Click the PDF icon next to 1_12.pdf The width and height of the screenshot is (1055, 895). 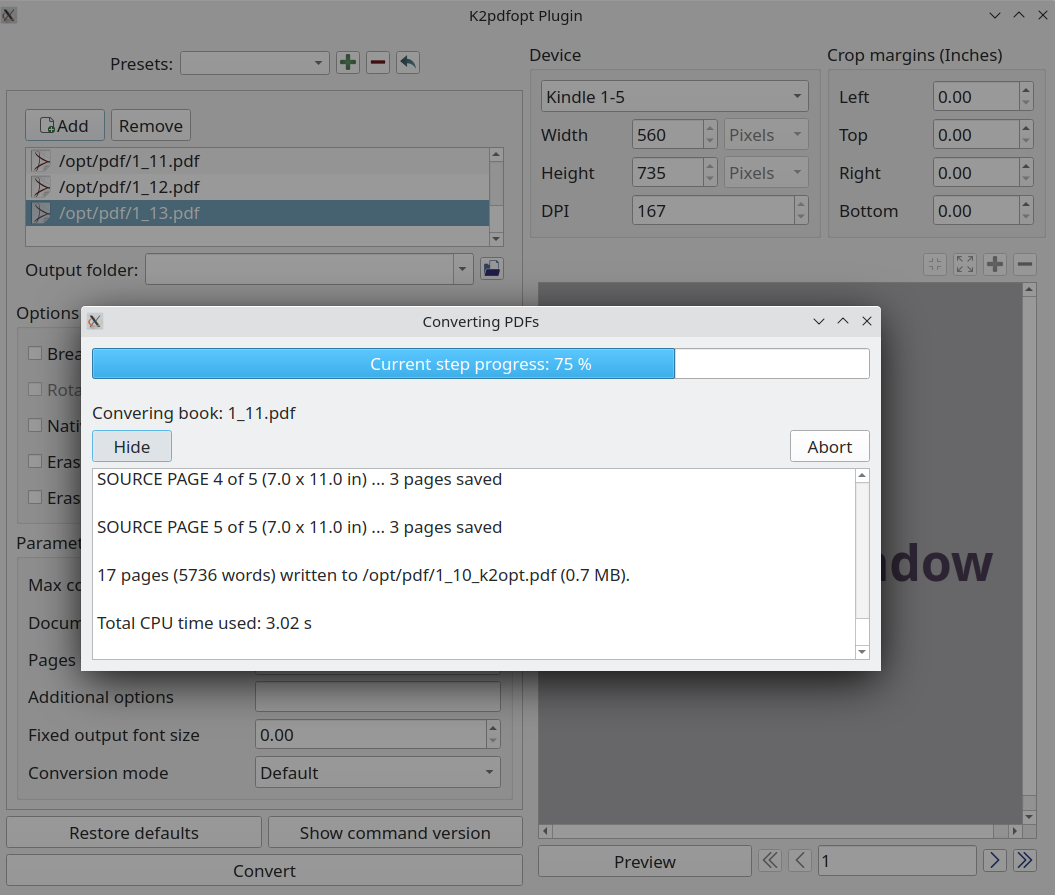coord(42,187)
